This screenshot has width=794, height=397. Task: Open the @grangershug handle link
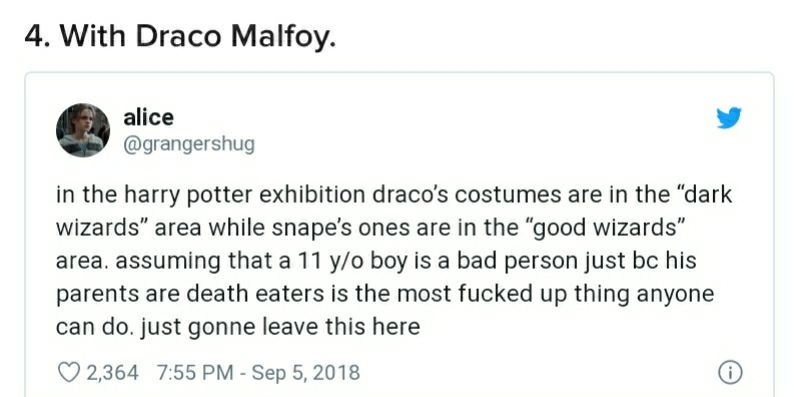coord(189,145)
